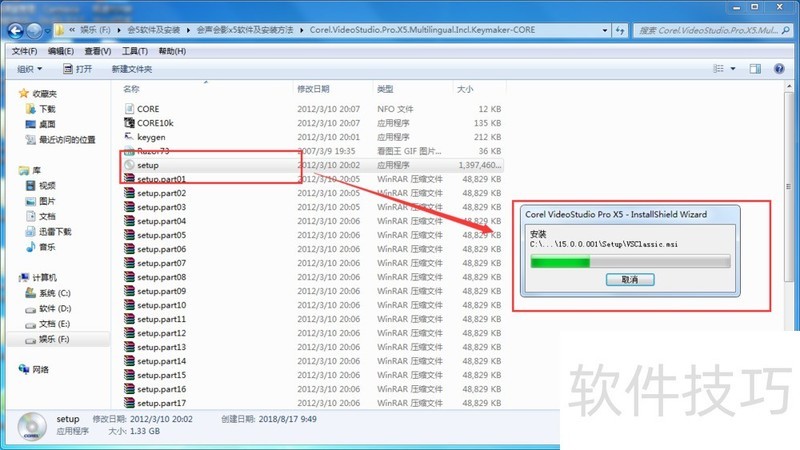This screenshot has height=450, width=800.
Task: Select the setup.part13 WinRAR icon
Action: [x=129, y=347]
